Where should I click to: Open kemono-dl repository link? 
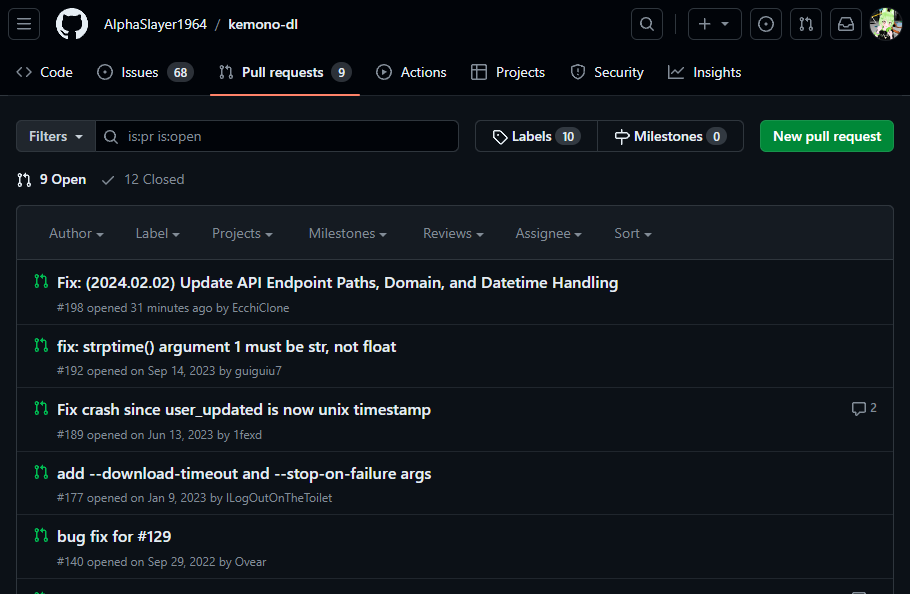tap(263, 24)
